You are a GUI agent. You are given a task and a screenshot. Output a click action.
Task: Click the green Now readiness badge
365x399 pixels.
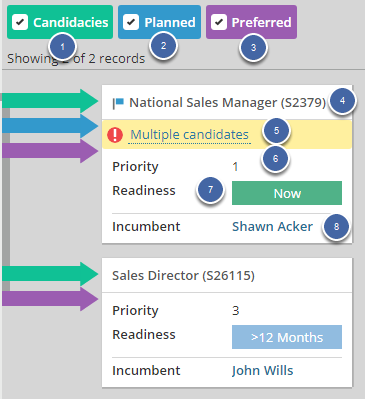(287, 193)
